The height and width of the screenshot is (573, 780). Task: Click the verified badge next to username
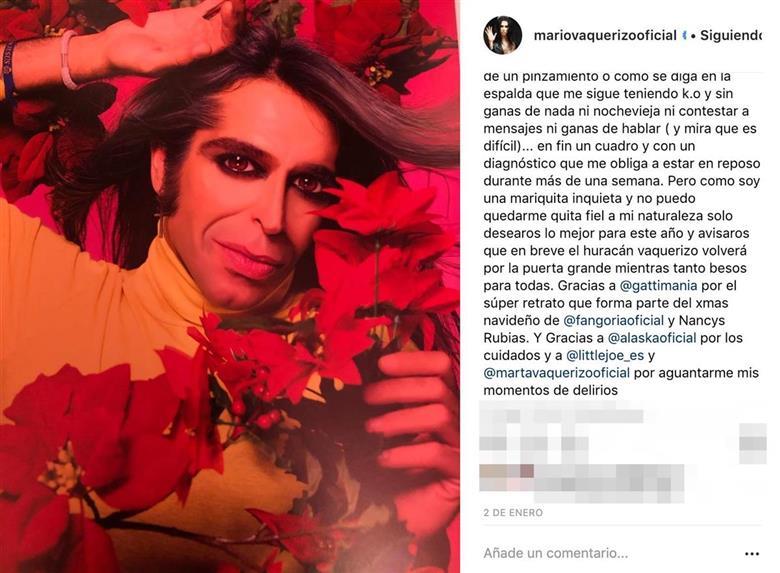tap(685, 36)
